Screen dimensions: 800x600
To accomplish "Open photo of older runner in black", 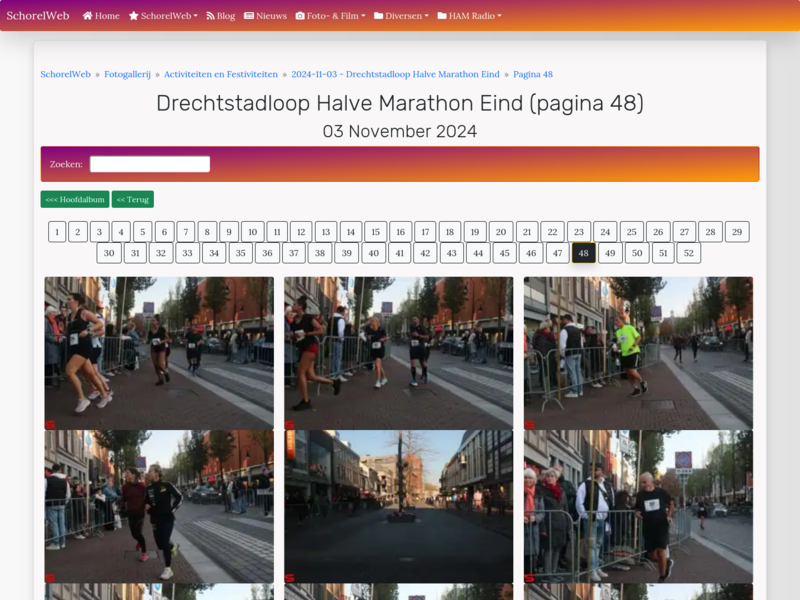I will pos(638,506).
